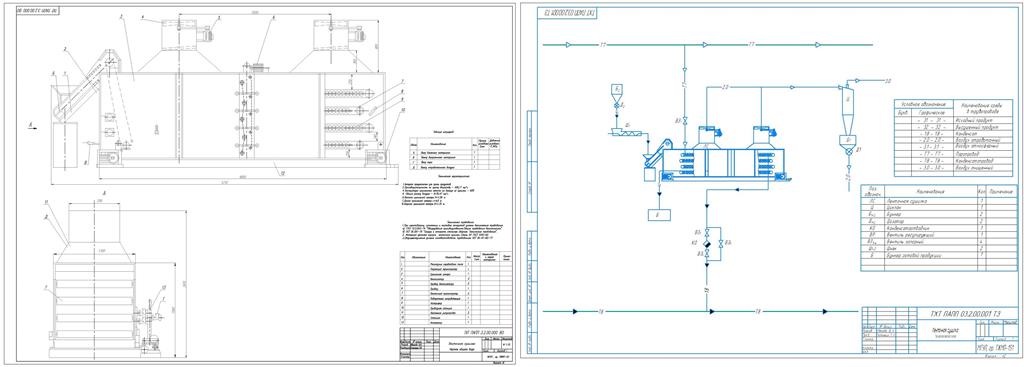The width and height of the screenshot is (1024, 367).
Task: Select the leftmost flow arrow on top pipeline
Action: pyautogui.click(x=568, y=45)
